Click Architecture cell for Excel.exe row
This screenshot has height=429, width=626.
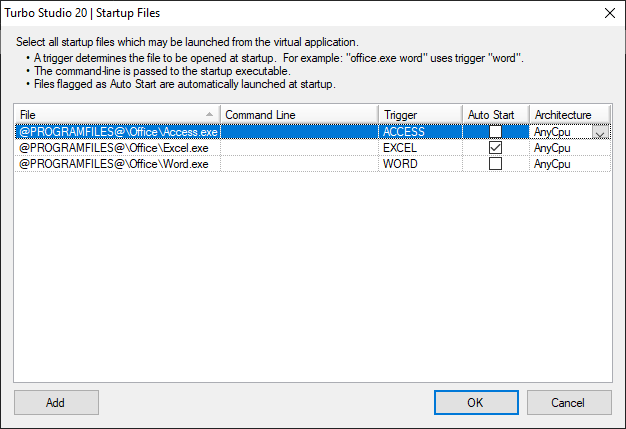click(569, 148)
